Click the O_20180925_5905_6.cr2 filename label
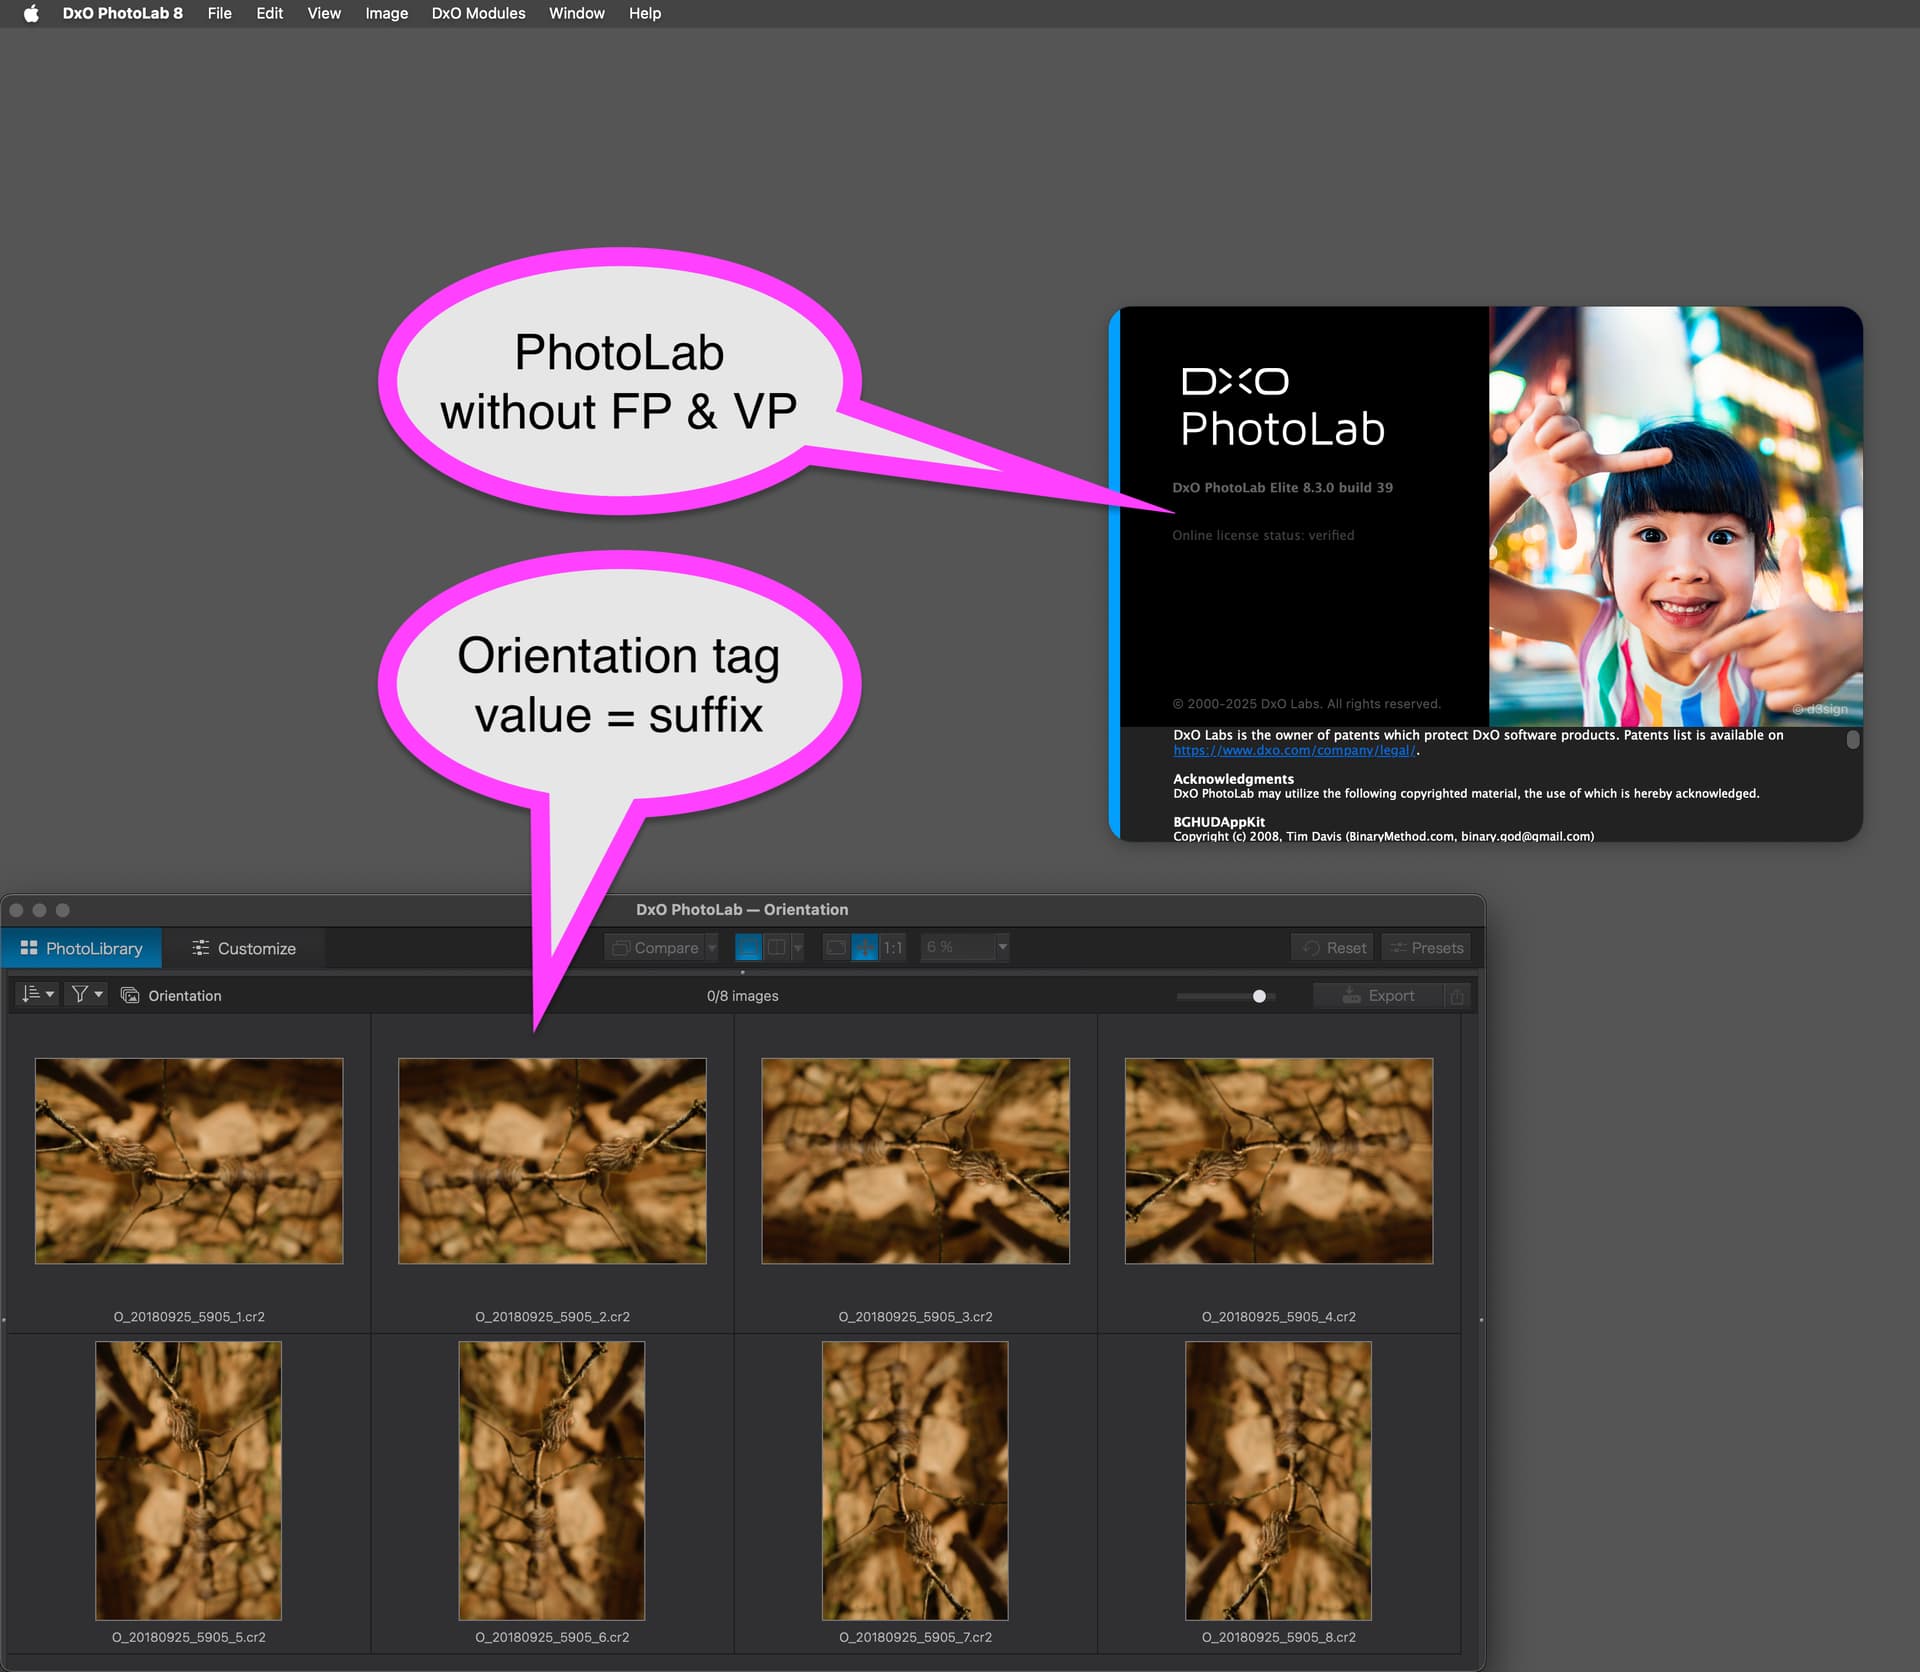 (552, 1637)
